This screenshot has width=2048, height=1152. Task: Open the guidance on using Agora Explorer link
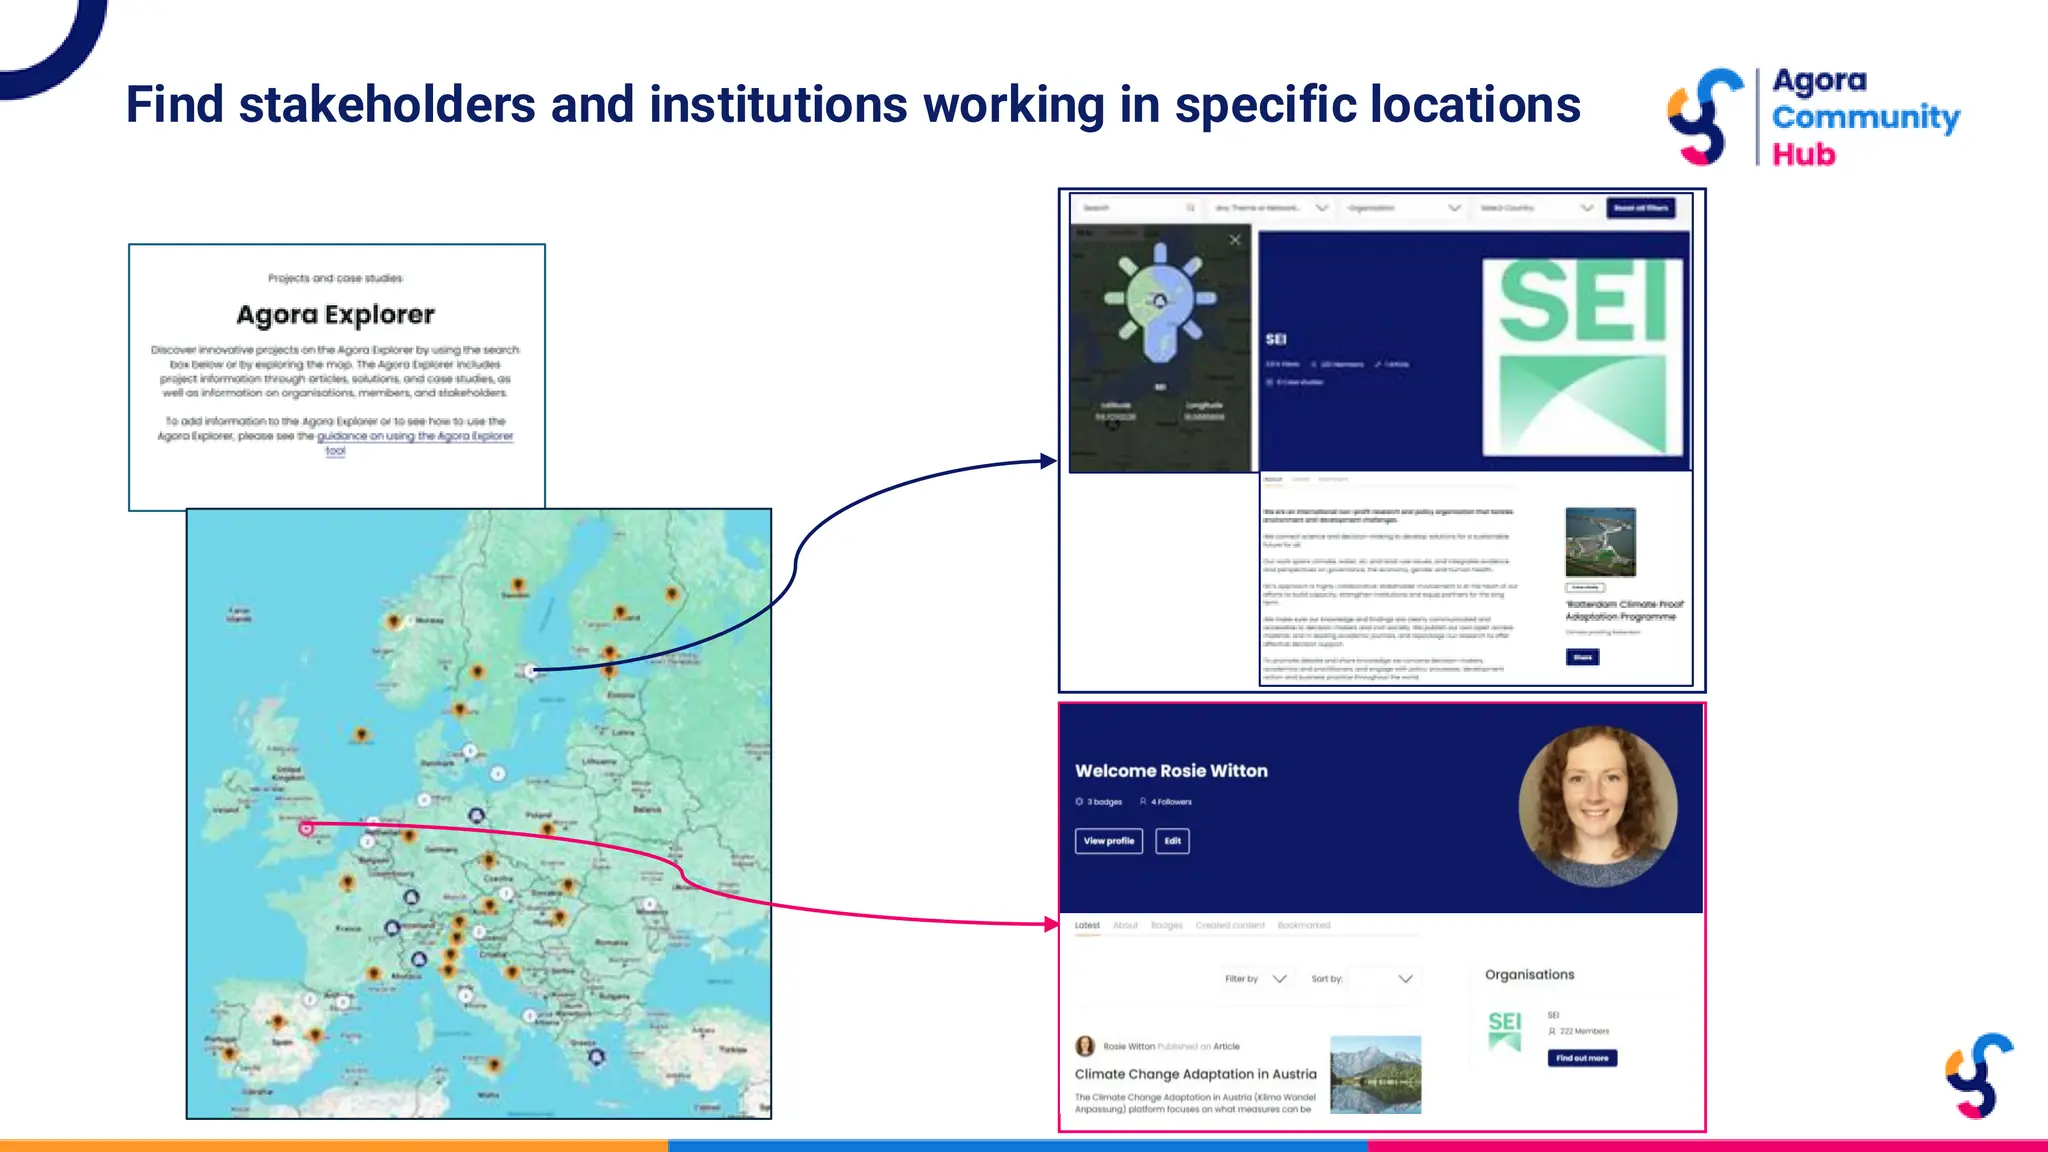coord(415,442)
